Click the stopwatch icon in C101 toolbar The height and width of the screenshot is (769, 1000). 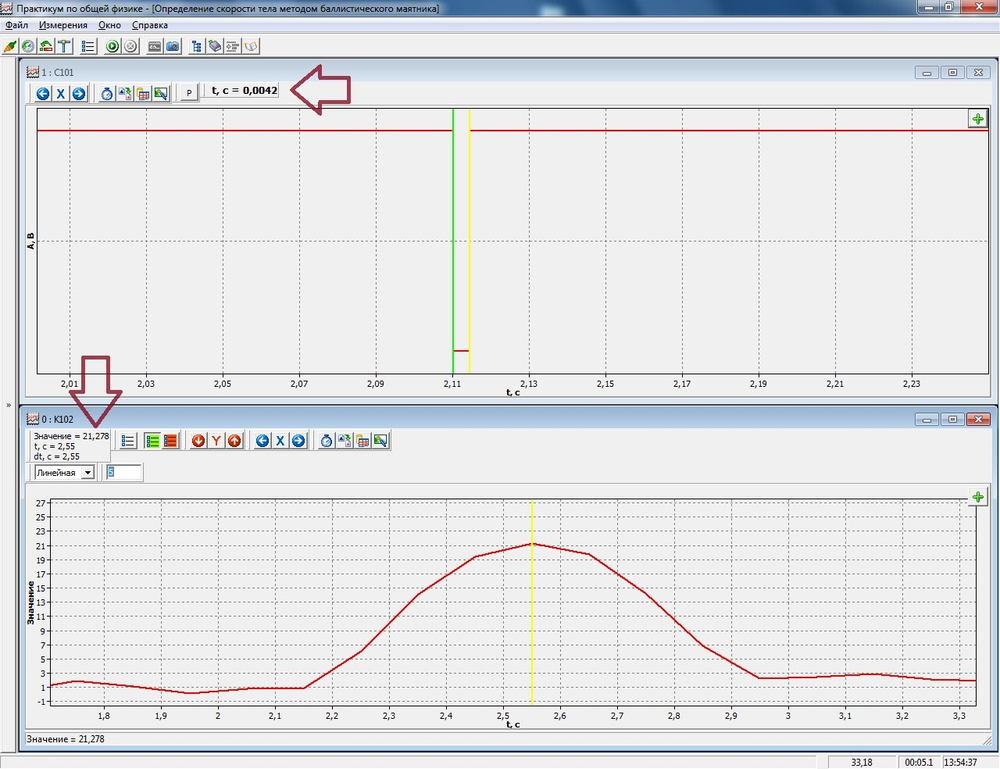coord(107,94)
